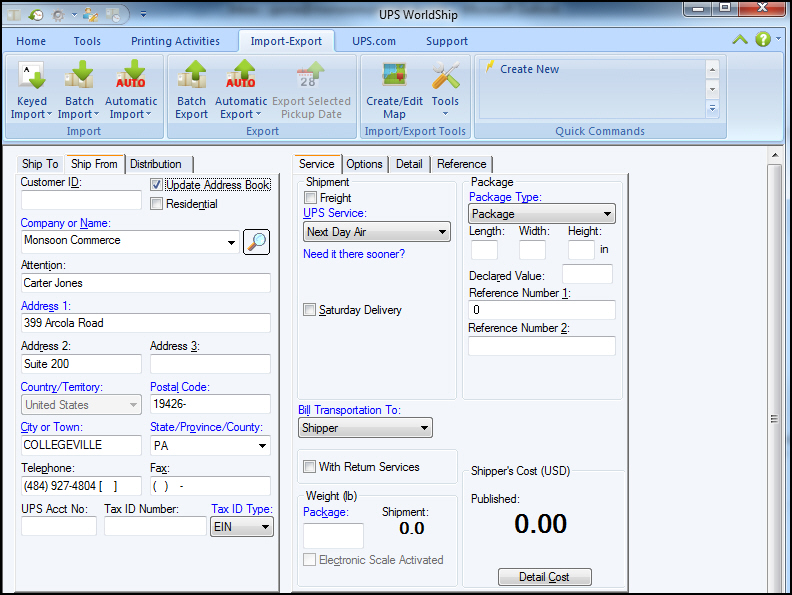Image resolution: width=792 pixels, height=595 pixels.
Task: Click the package clock icon in title bar
Action: coord(114,15)
